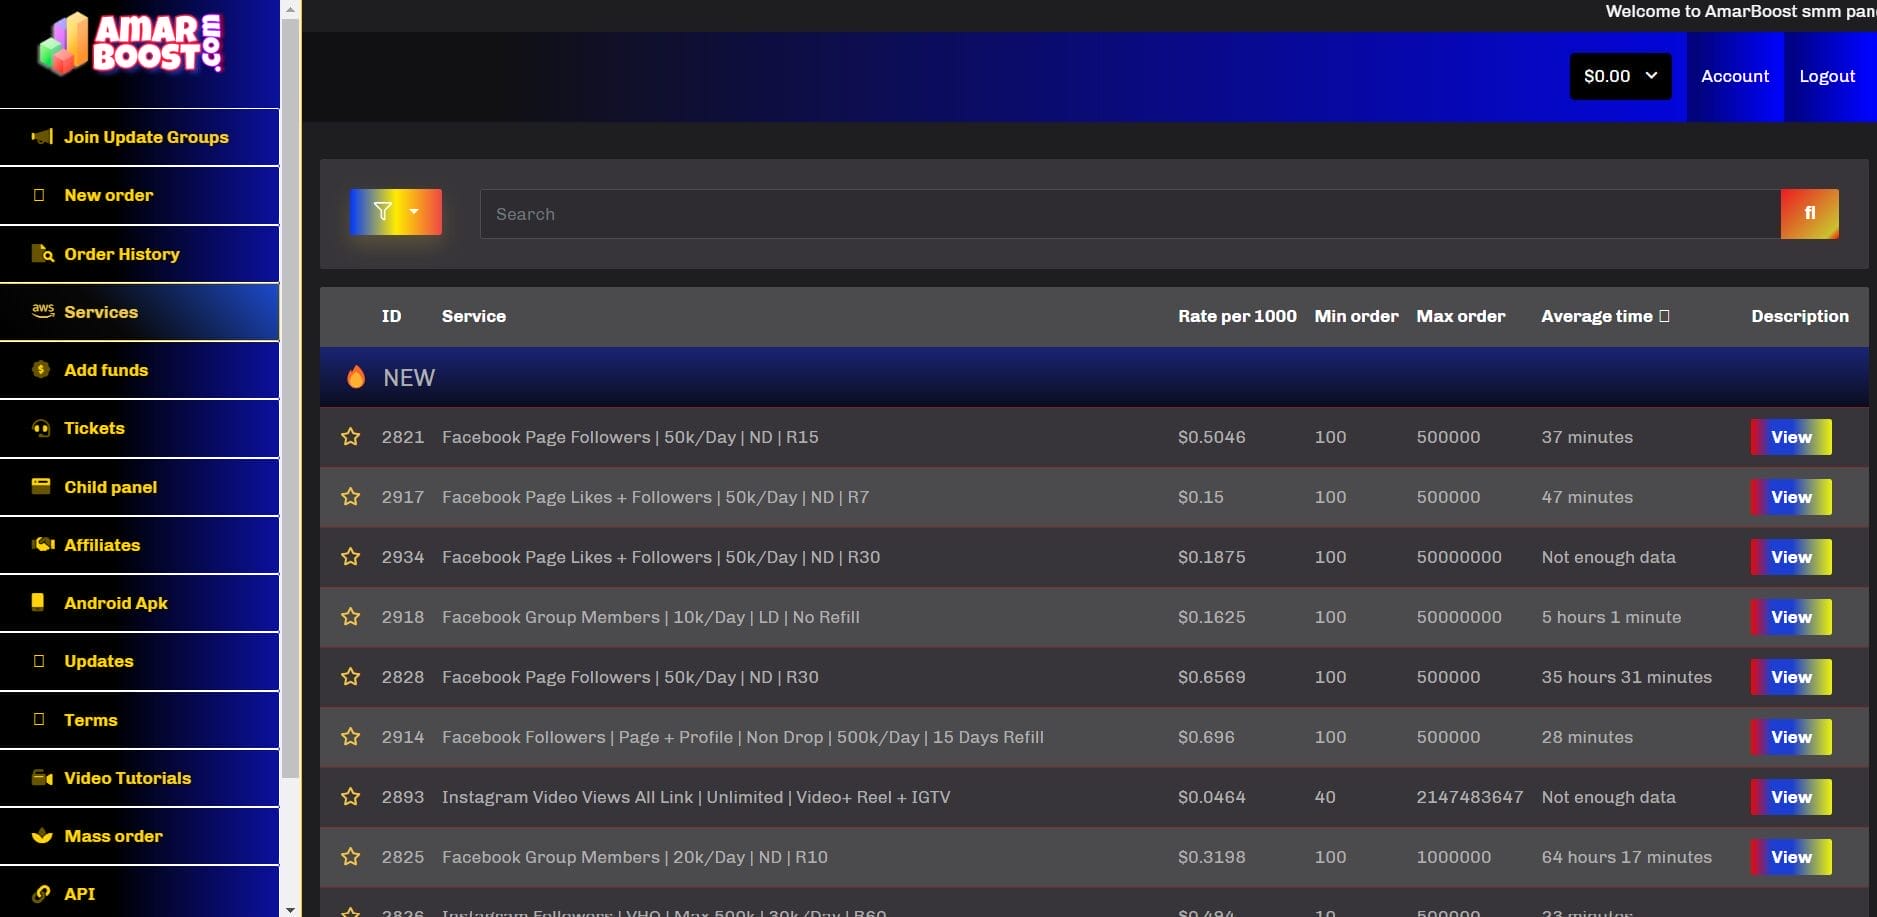Screen dimensions: 1877x917
Task: Click the headset icon beside Tickets
Action: (41, 428)
